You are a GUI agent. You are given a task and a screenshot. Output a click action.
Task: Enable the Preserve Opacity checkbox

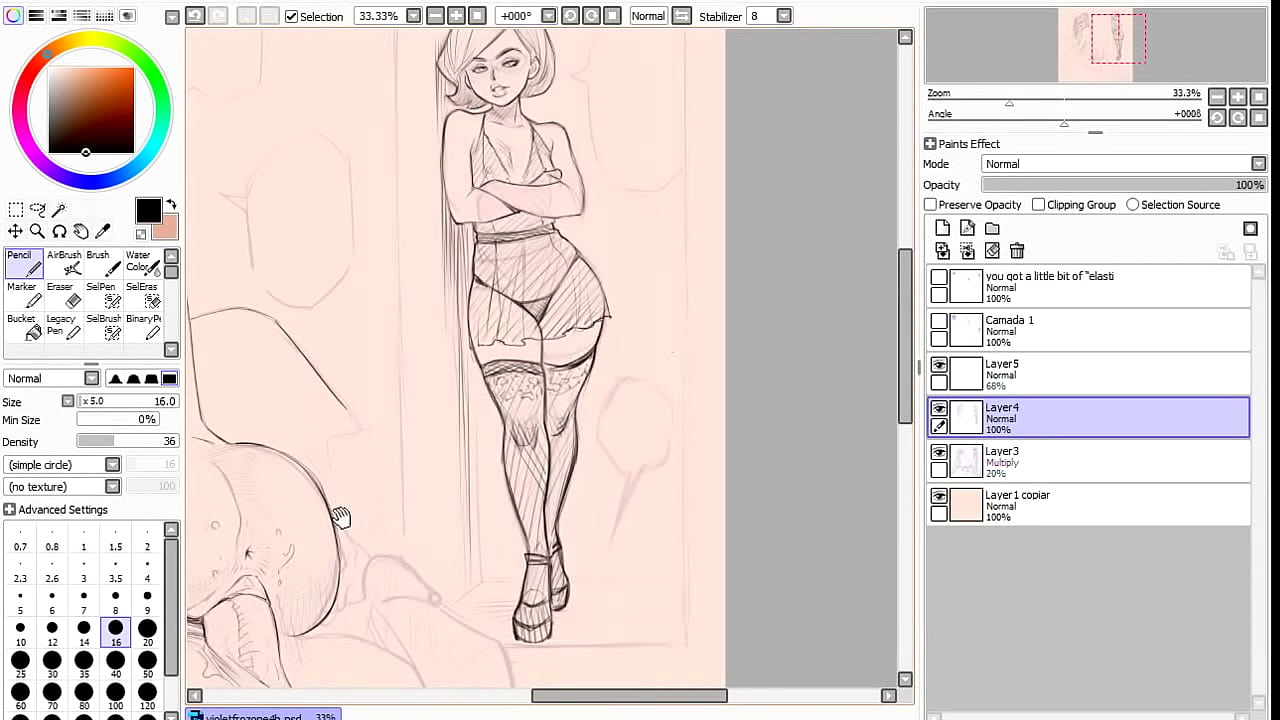[x=931, y=205]
